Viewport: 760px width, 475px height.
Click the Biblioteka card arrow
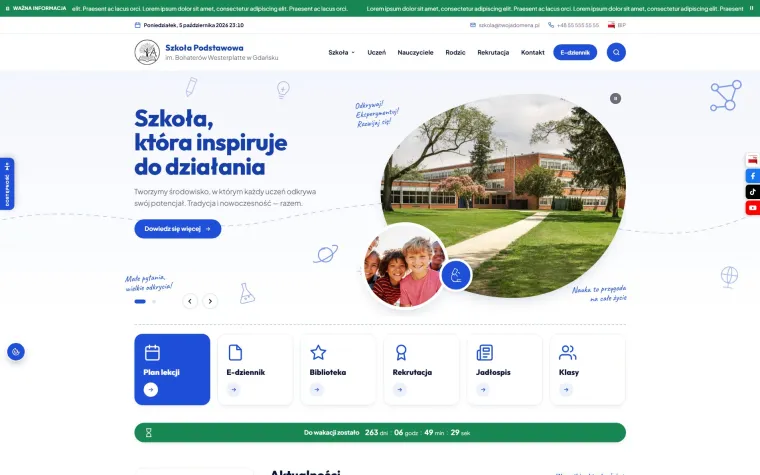(317, 390)
